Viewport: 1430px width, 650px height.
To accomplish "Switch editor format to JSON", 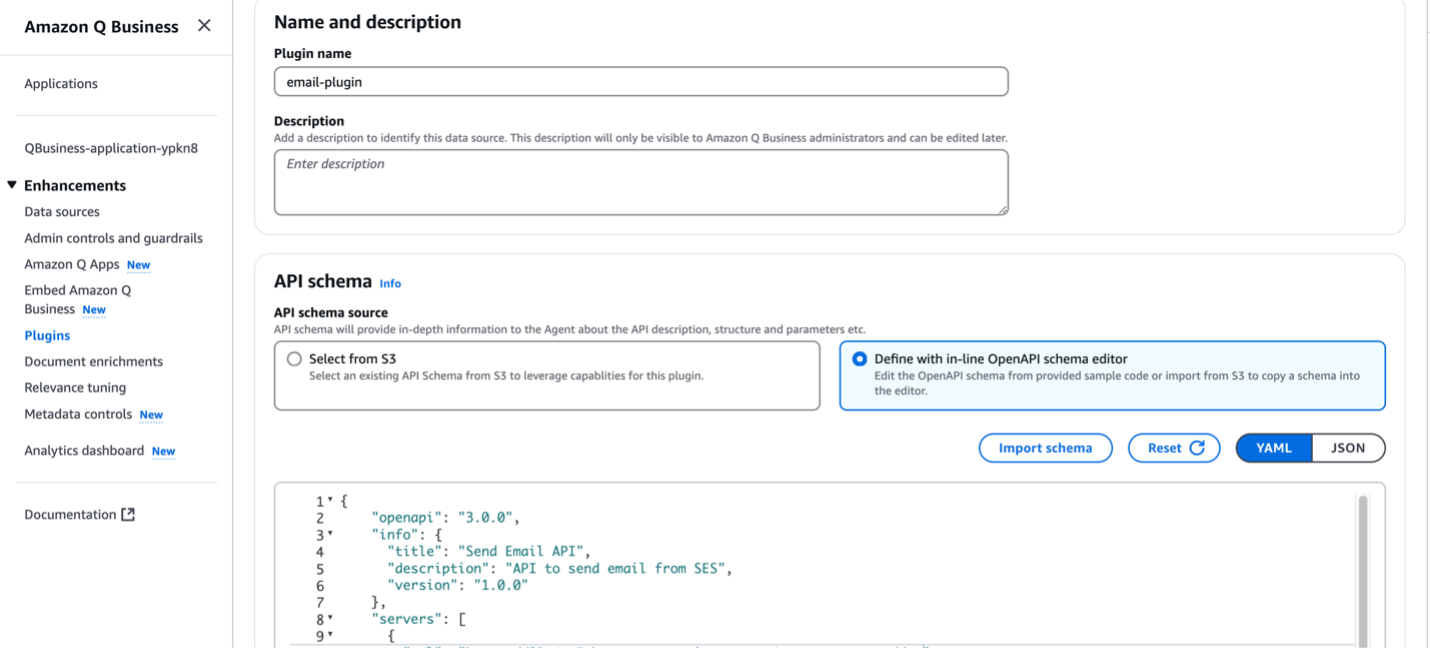I will [1348, 448].
